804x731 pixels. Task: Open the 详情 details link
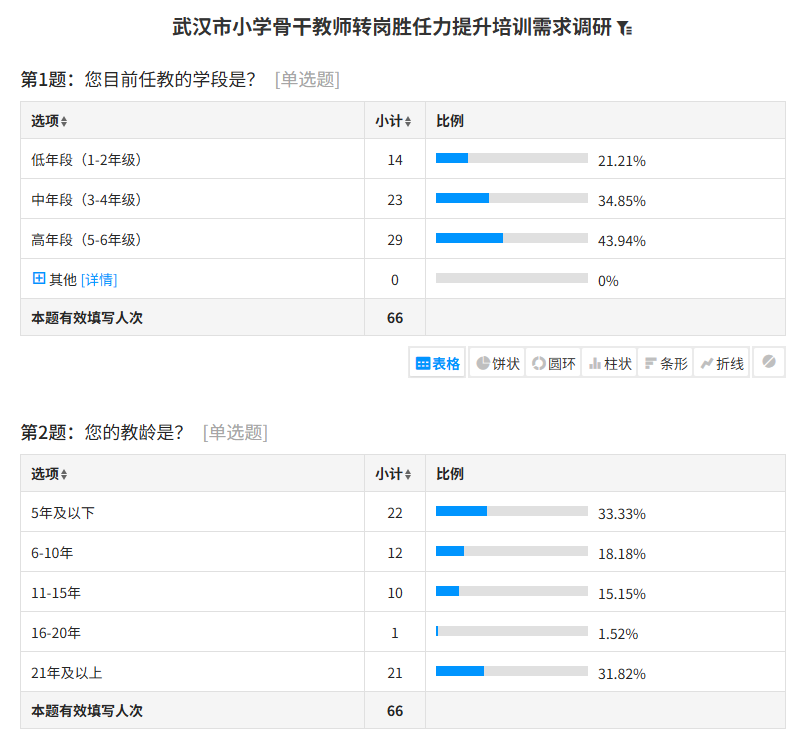tap(99, 279)
